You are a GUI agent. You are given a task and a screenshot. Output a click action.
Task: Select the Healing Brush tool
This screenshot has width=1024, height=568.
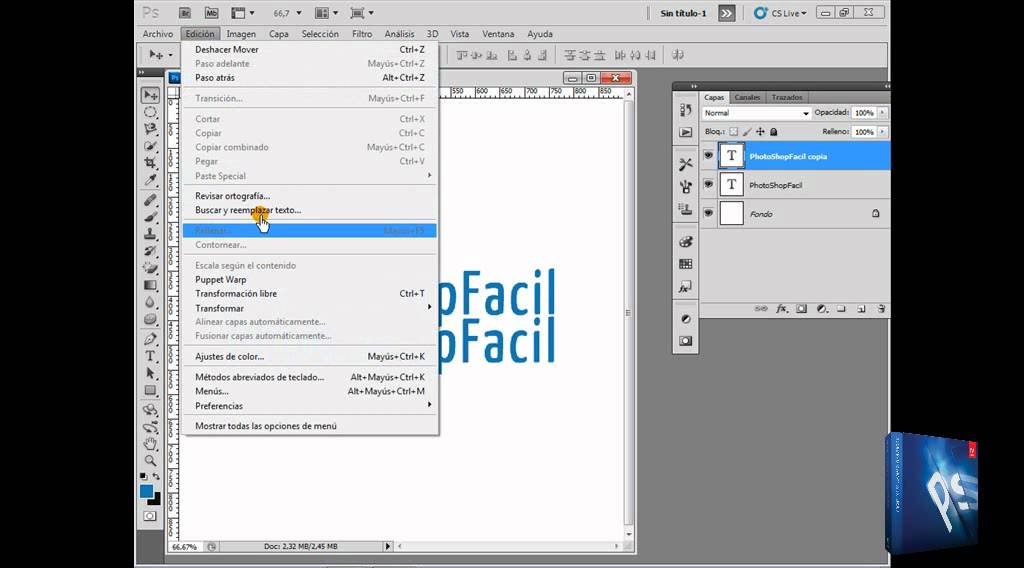(x=150, y=200)
